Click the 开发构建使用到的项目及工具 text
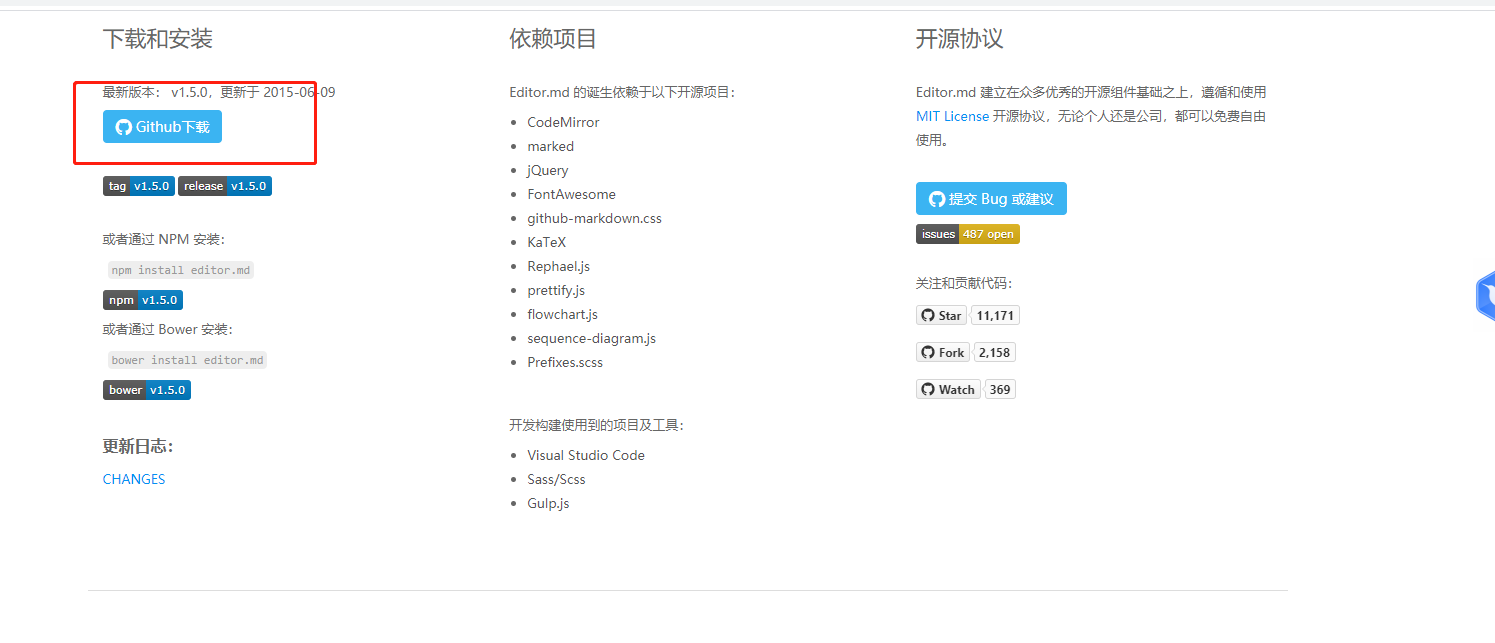The height and width of the screenshot is (643, 1495). click(596, 425)
